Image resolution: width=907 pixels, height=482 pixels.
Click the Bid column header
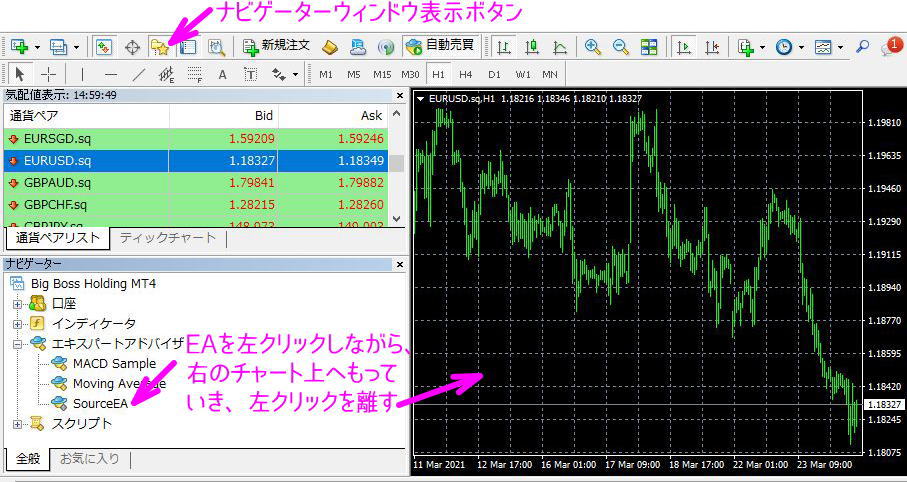tap(223, 116)
